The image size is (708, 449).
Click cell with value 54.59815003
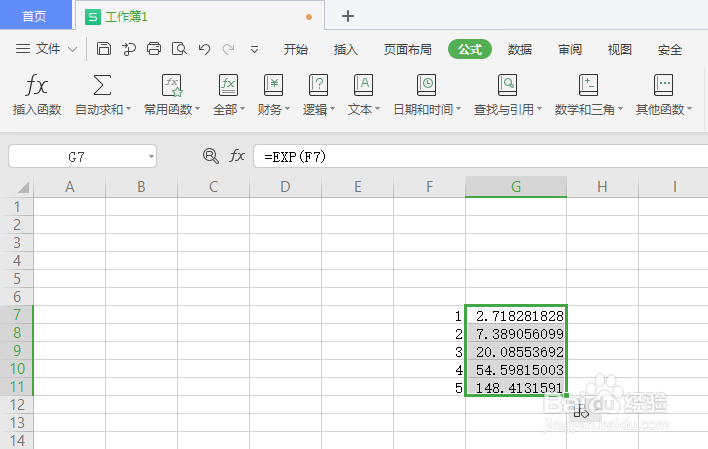tap(516, 369)
